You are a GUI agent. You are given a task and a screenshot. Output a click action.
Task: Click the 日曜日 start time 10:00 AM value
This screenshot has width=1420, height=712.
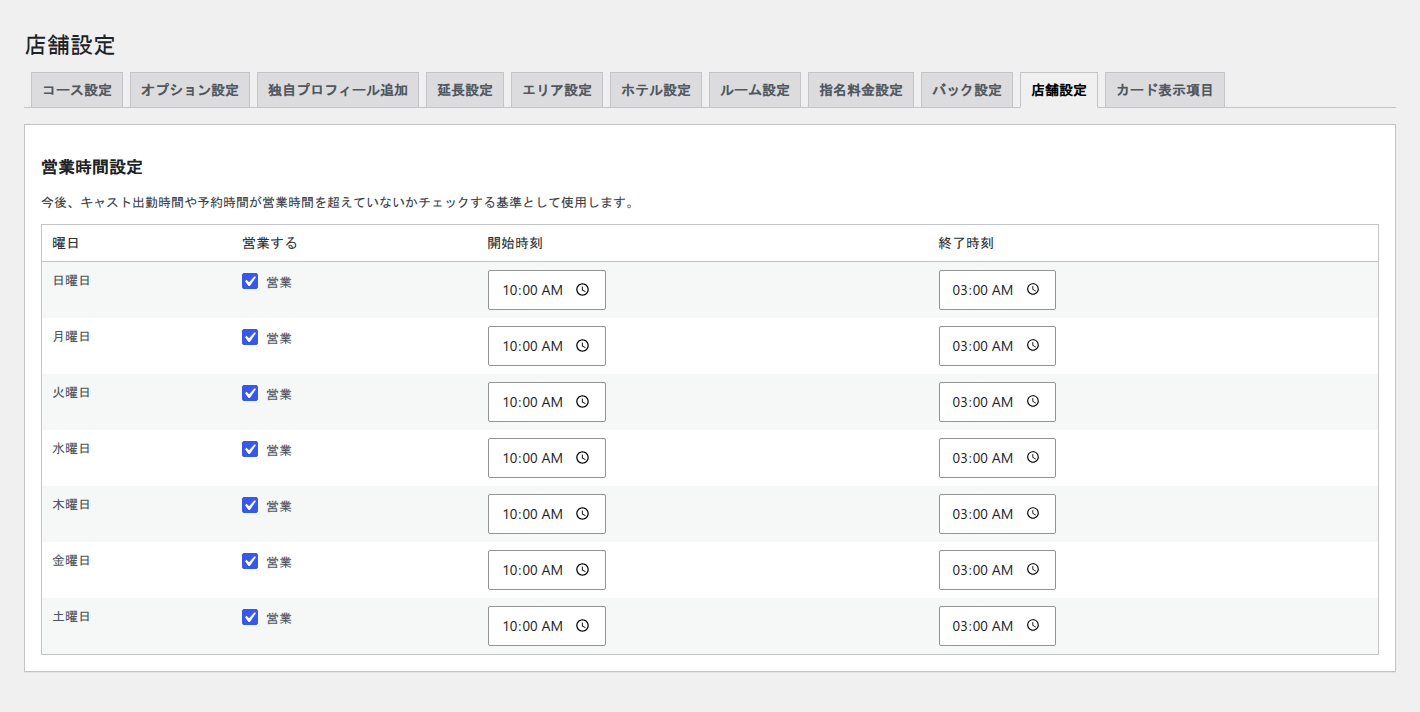[x=532, y=290]
